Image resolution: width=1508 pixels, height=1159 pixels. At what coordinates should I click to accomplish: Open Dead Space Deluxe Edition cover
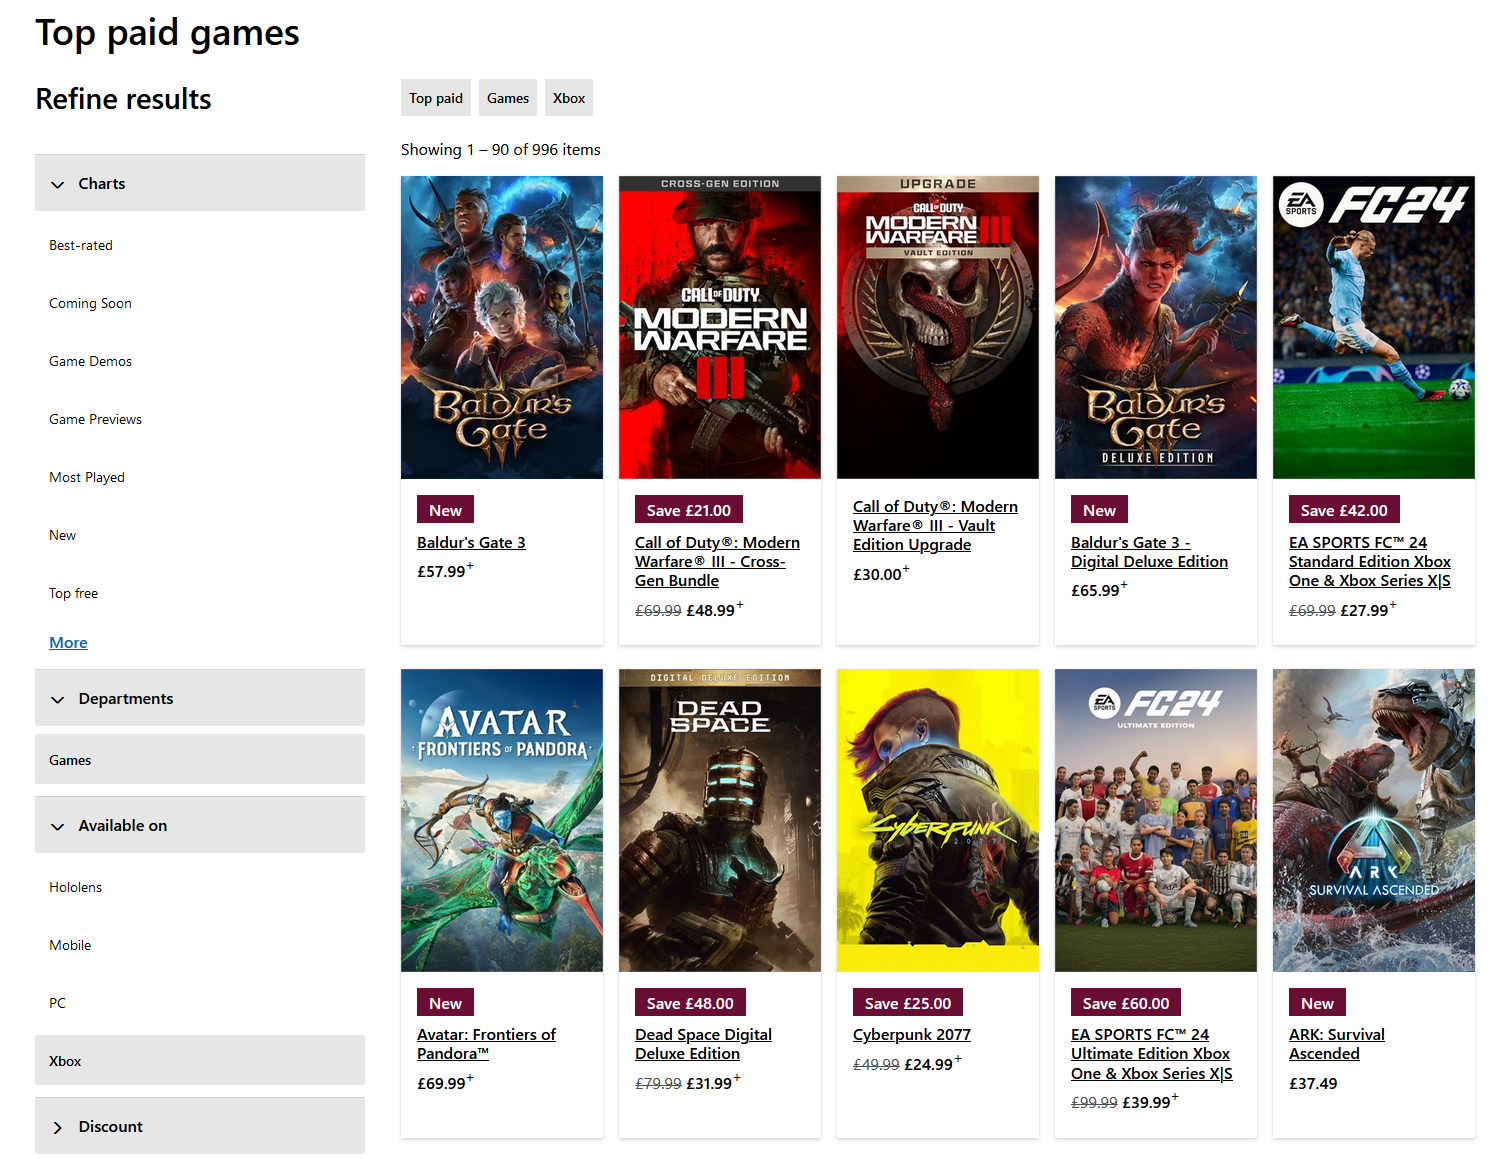[720, 820]
